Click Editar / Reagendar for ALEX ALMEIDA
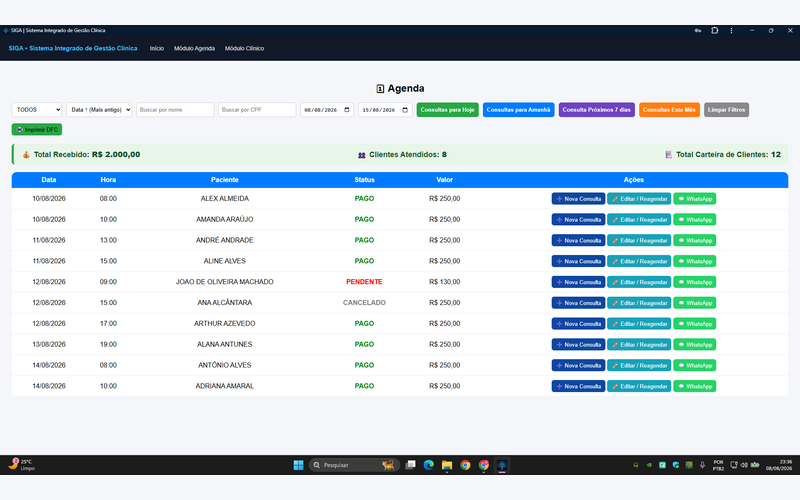The width and height of the screenshot is (800, 500). click(639, 198)
